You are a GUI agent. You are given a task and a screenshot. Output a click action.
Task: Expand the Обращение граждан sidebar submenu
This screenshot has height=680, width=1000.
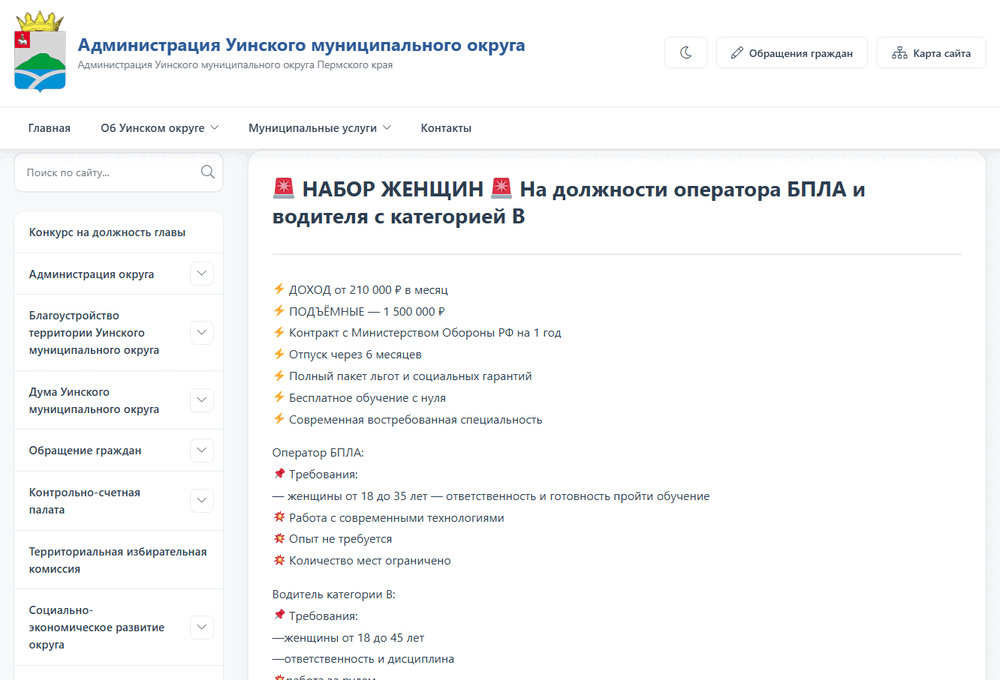tap(202, 450)
